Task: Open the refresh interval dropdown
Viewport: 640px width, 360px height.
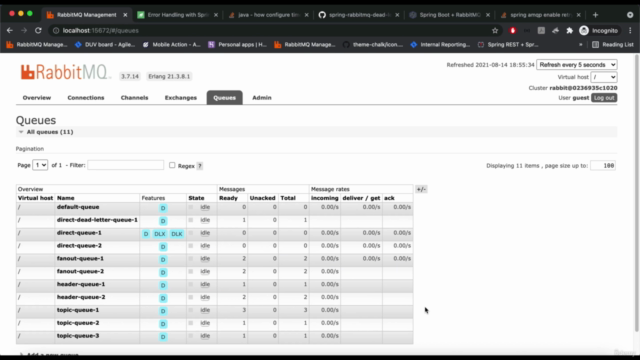Action: click(x=577, y=64)
